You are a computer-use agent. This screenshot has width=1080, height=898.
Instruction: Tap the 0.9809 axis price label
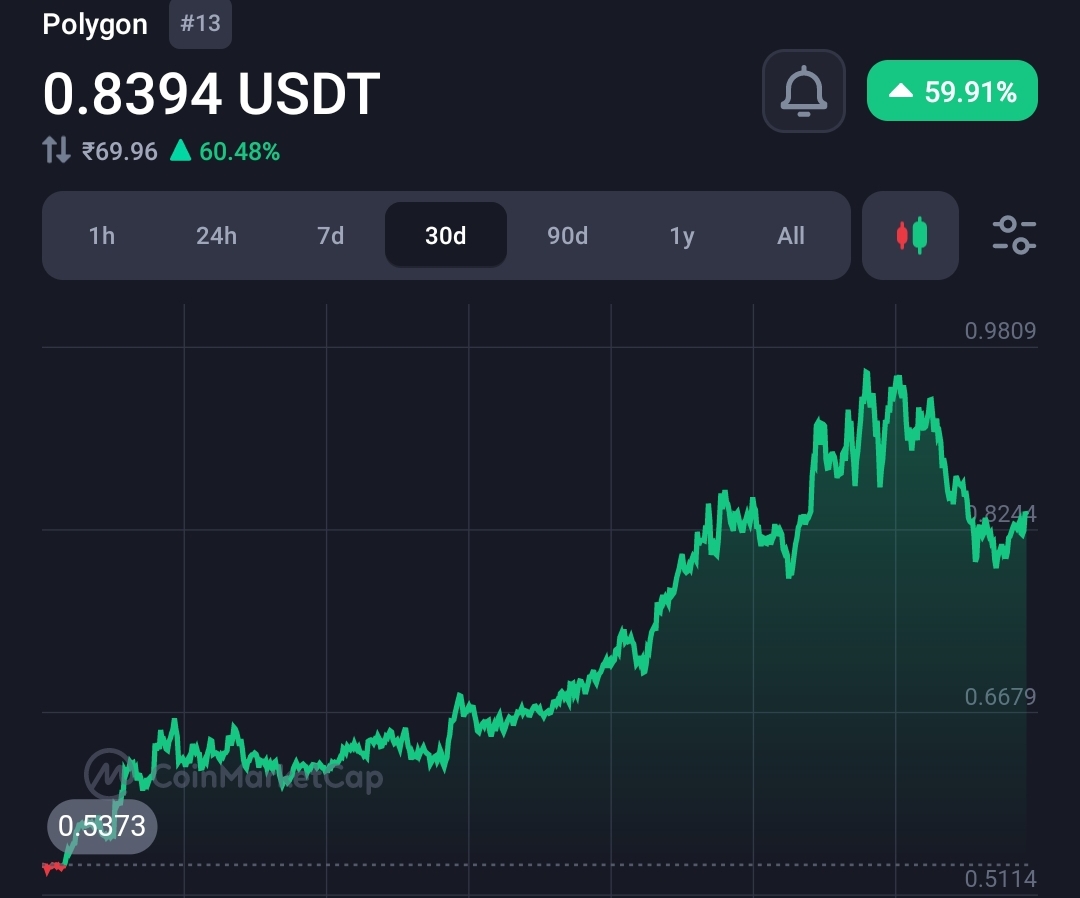click(x=1000, y=331)
